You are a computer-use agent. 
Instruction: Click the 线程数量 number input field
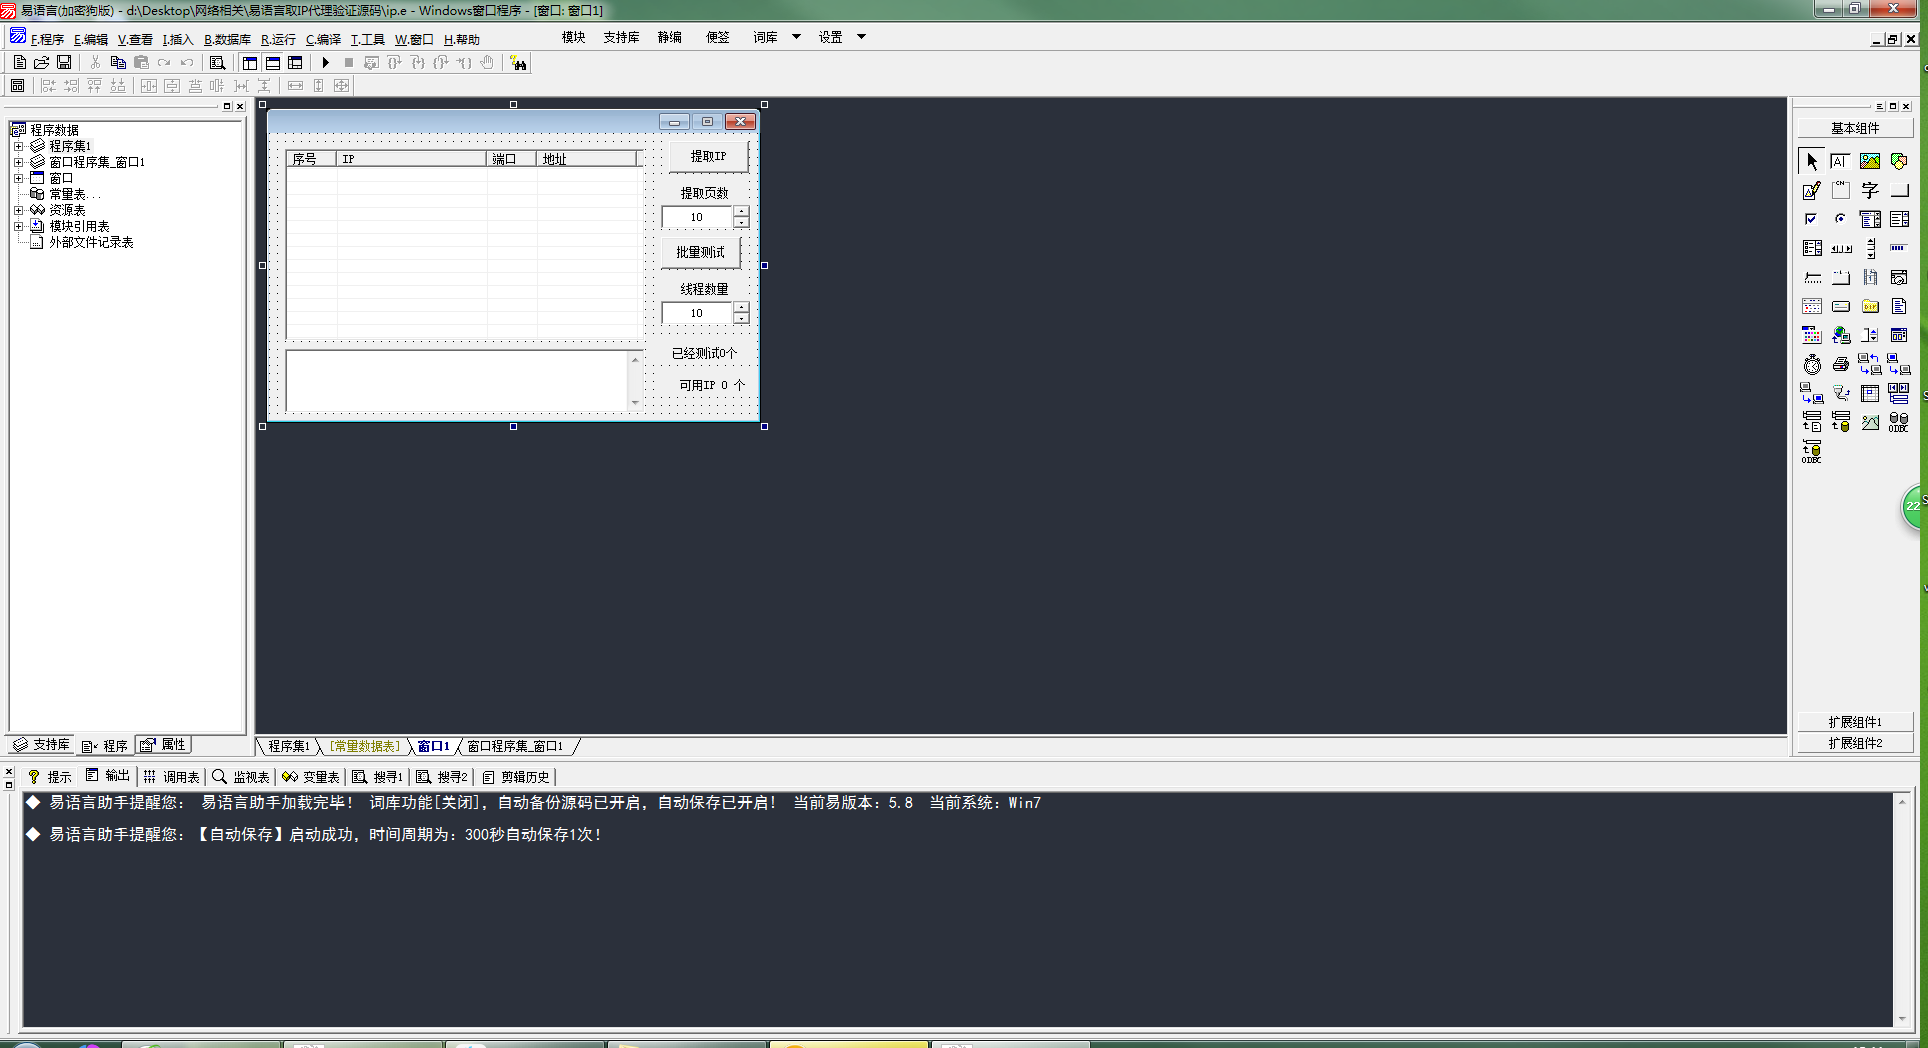point(697,313)
